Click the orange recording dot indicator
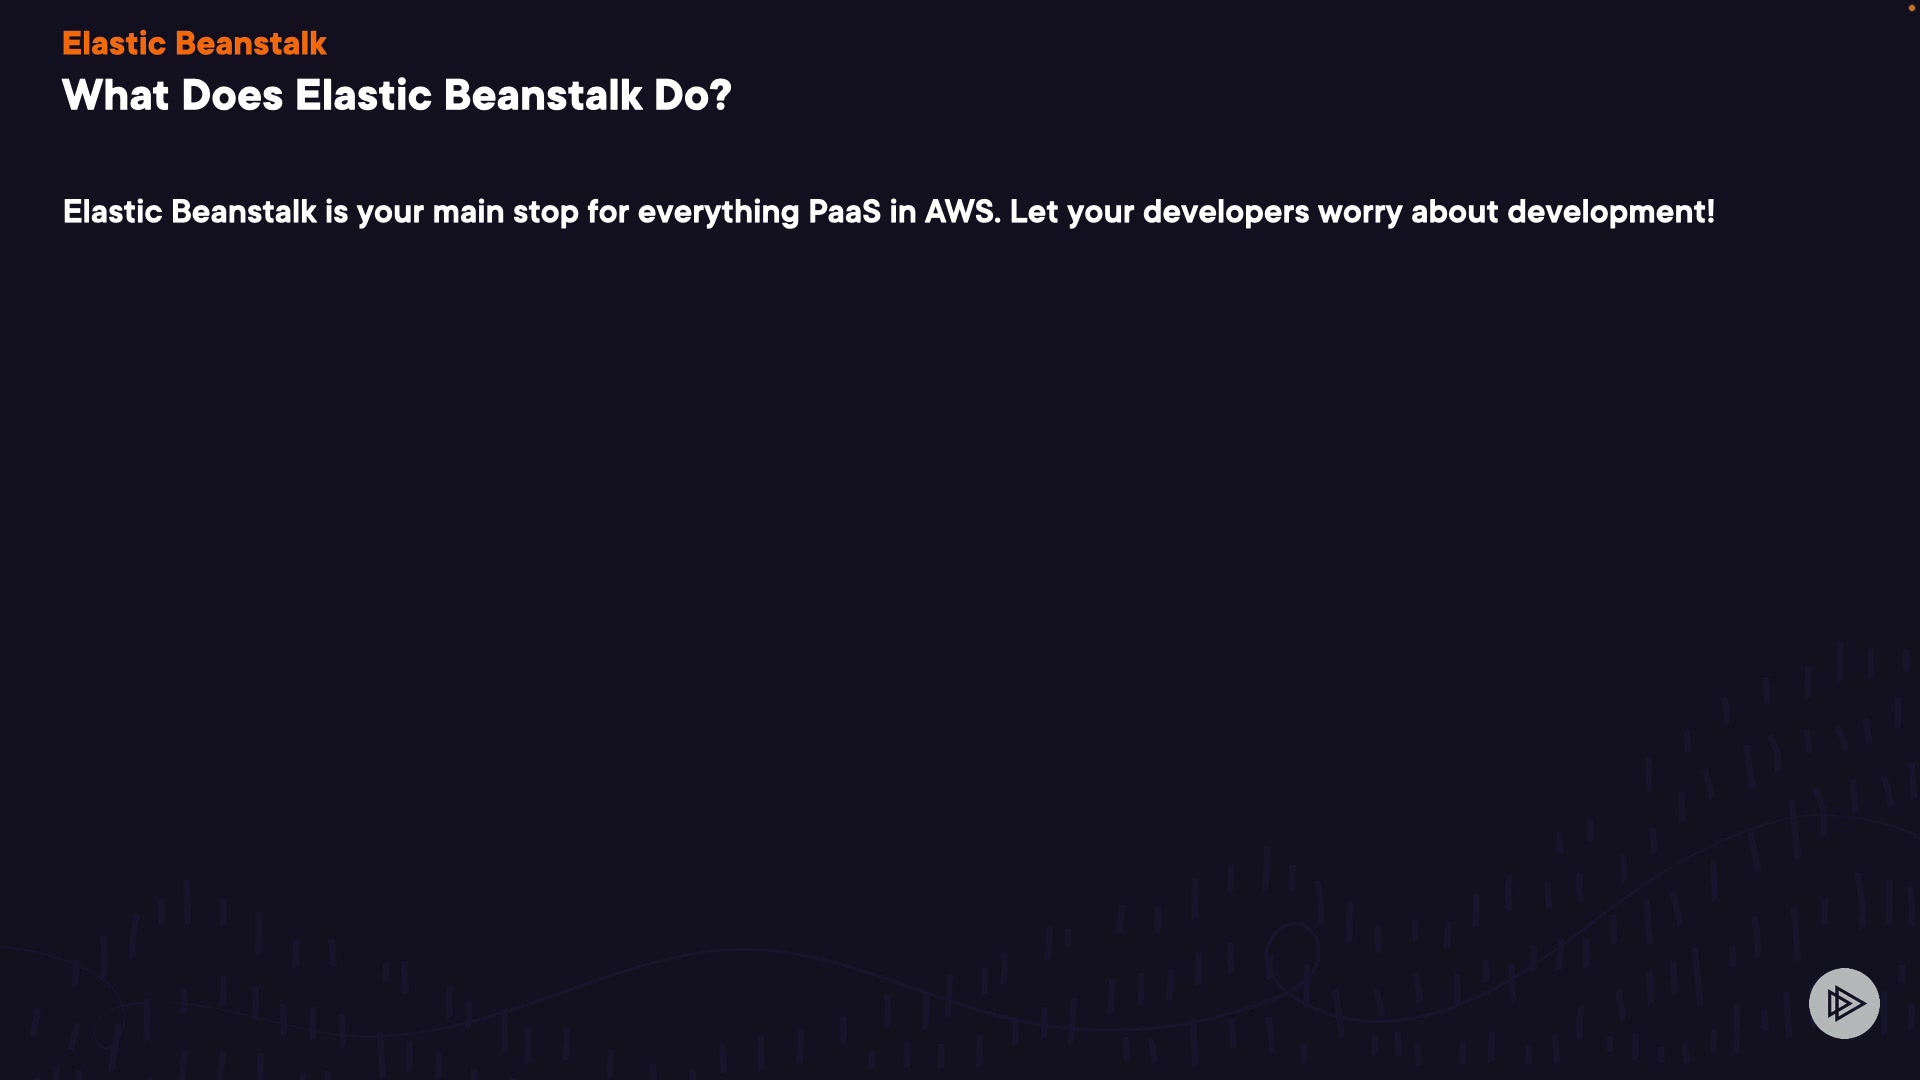 point(1911,8)
